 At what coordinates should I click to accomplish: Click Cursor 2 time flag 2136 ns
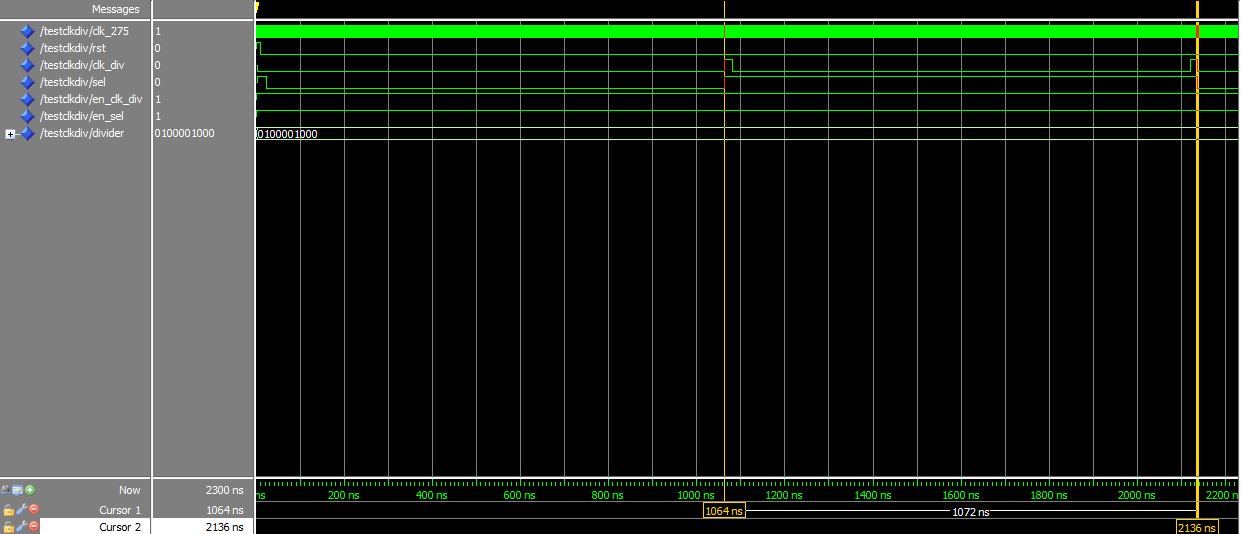coord(1197,528)
